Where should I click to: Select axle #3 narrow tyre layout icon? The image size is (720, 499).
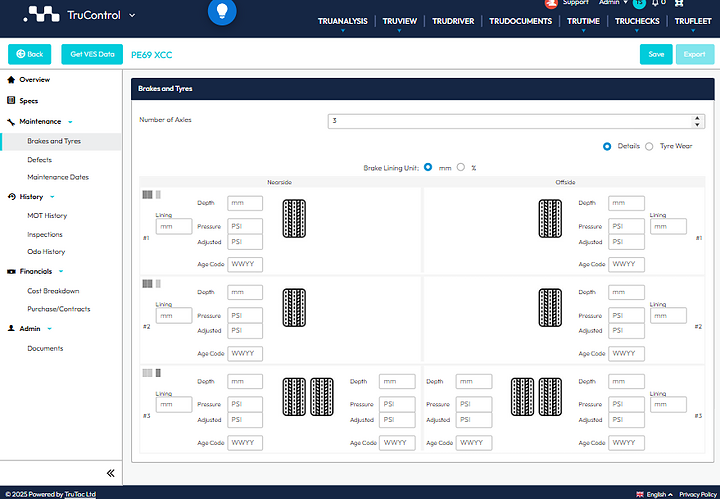[158, 373]
